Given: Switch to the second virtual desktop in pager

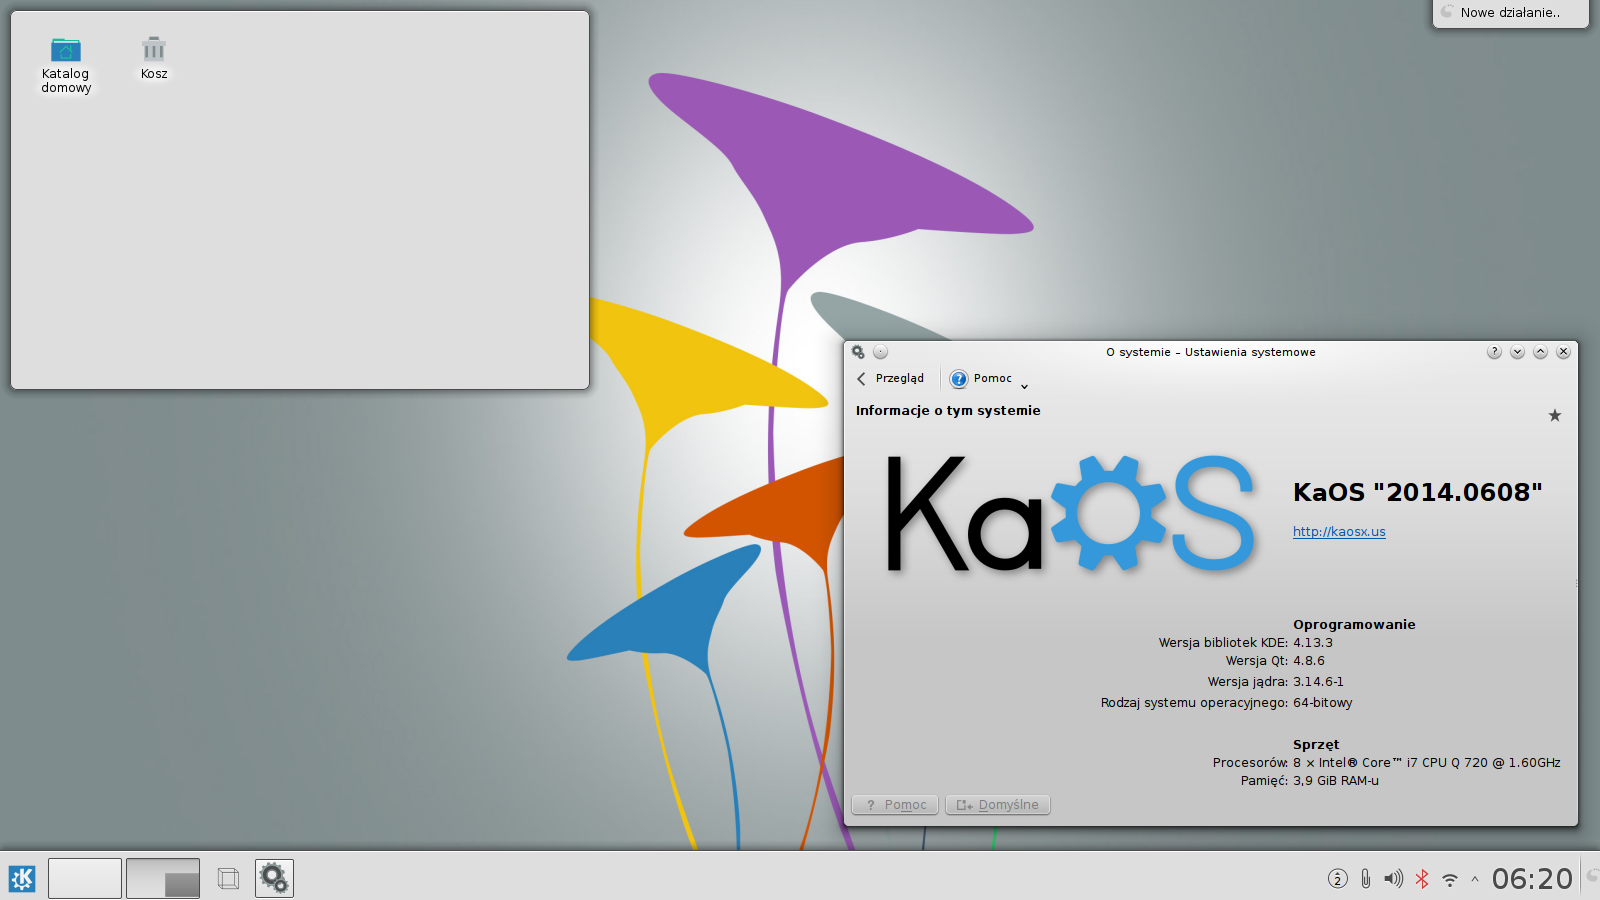Looking at the screenshot, I should point(163,878).
